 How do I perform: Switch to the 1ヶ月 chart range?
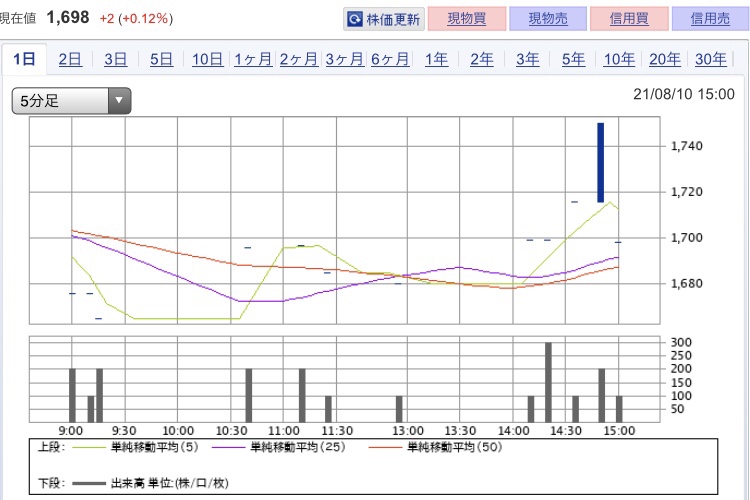tap(253, 59)
